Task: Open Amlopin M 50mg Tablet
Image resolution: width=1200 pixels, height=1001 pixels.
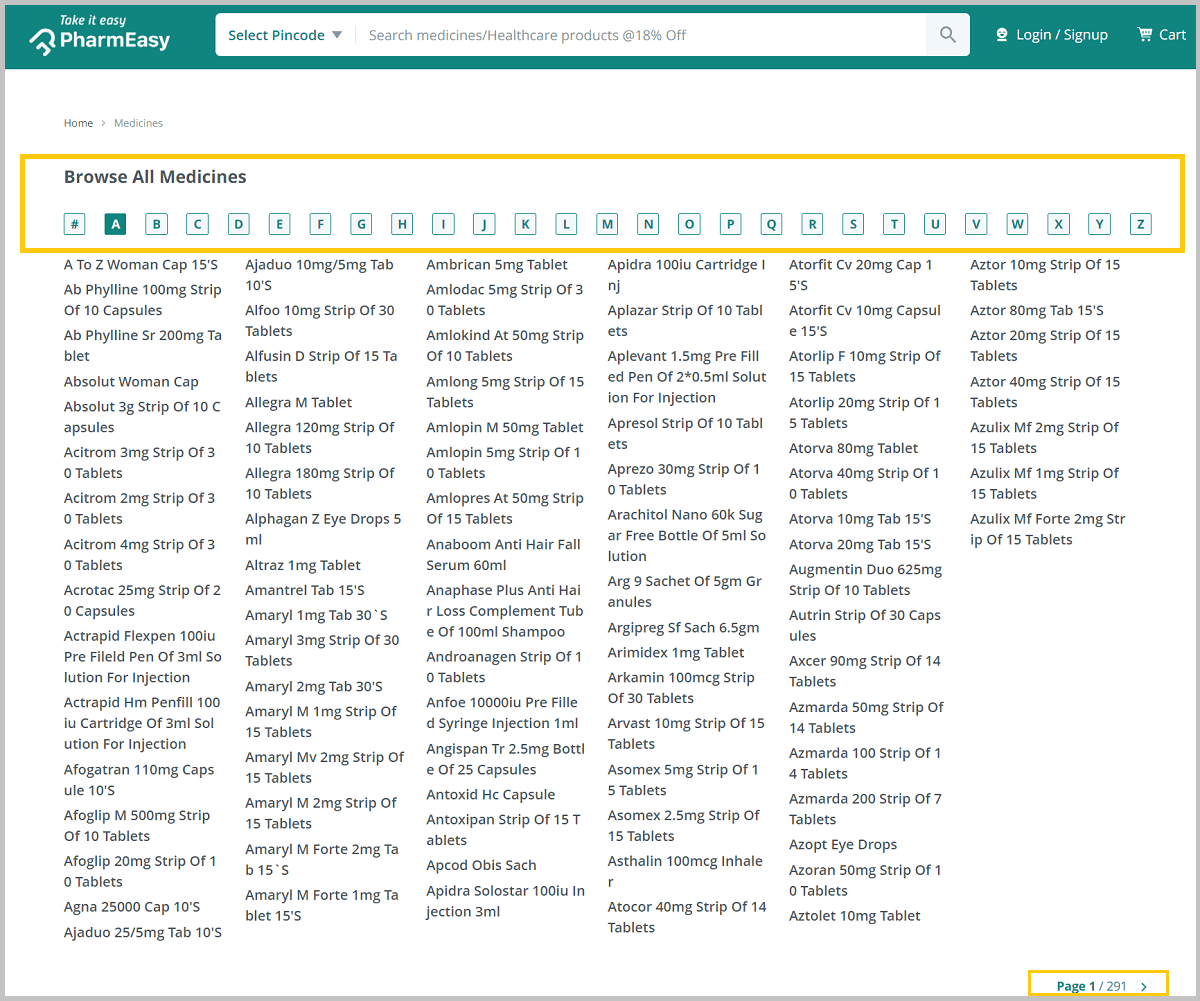Action: point(505,427)
